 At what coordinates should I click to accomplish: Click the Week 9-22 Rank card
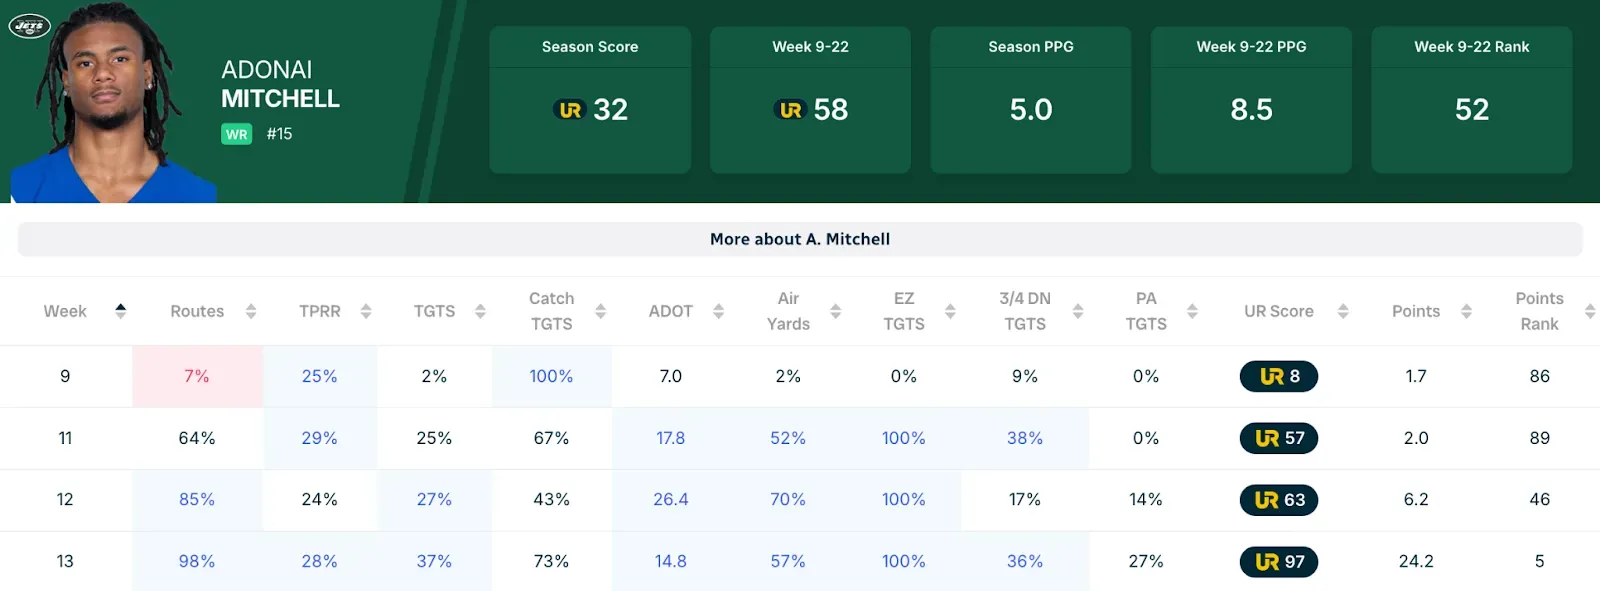click(1471, 100)
